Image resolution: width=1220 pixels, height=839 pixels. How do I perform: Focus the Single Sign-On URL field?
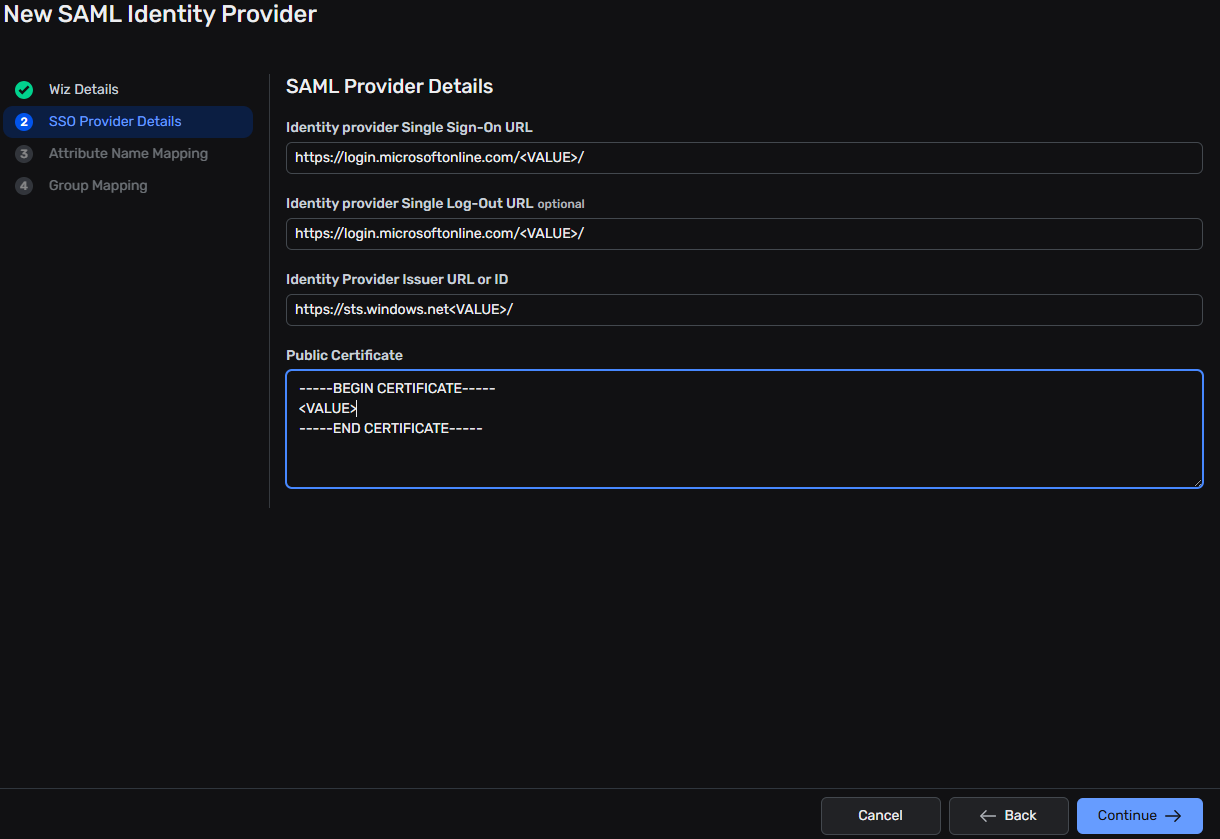coord(744,158)
